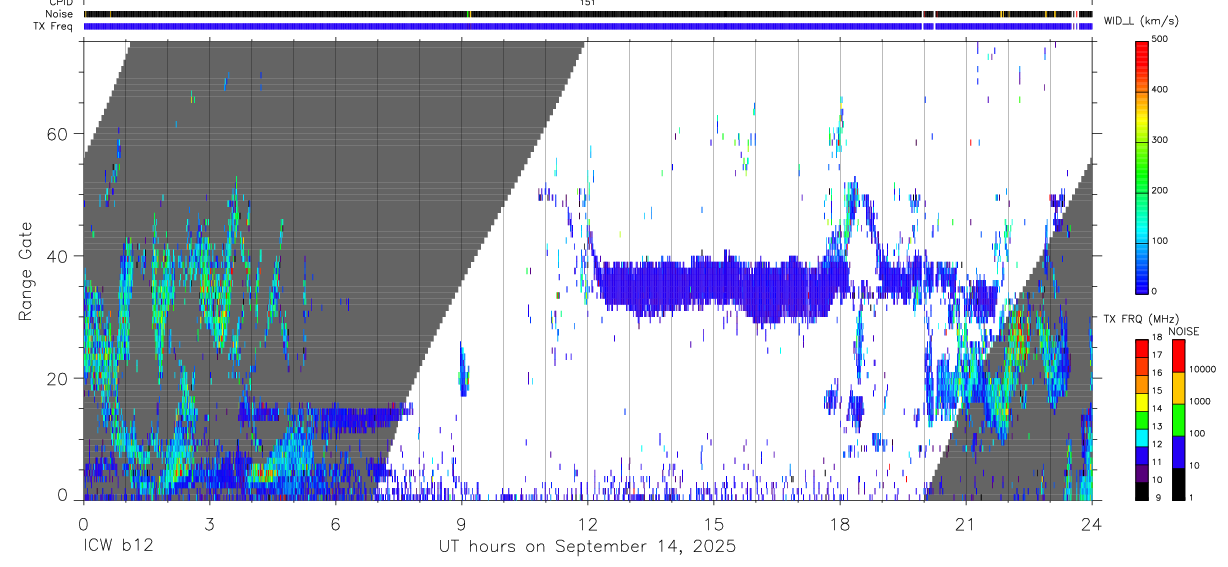The image size is (1228, 567).
Task: Click the 11 label on the TX FRQ legend
Action: pyautogui.click(x=1157, y=463)
